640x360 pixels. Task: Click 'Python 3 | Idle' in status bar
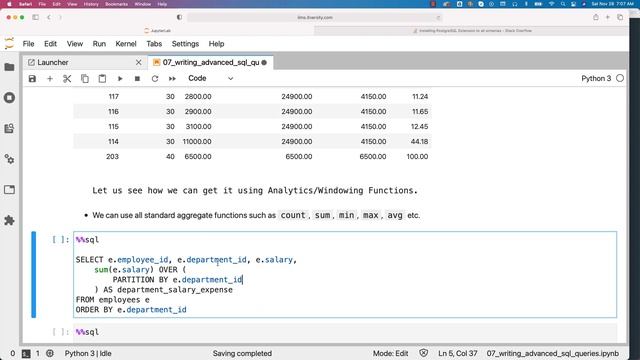click(88, 353)
